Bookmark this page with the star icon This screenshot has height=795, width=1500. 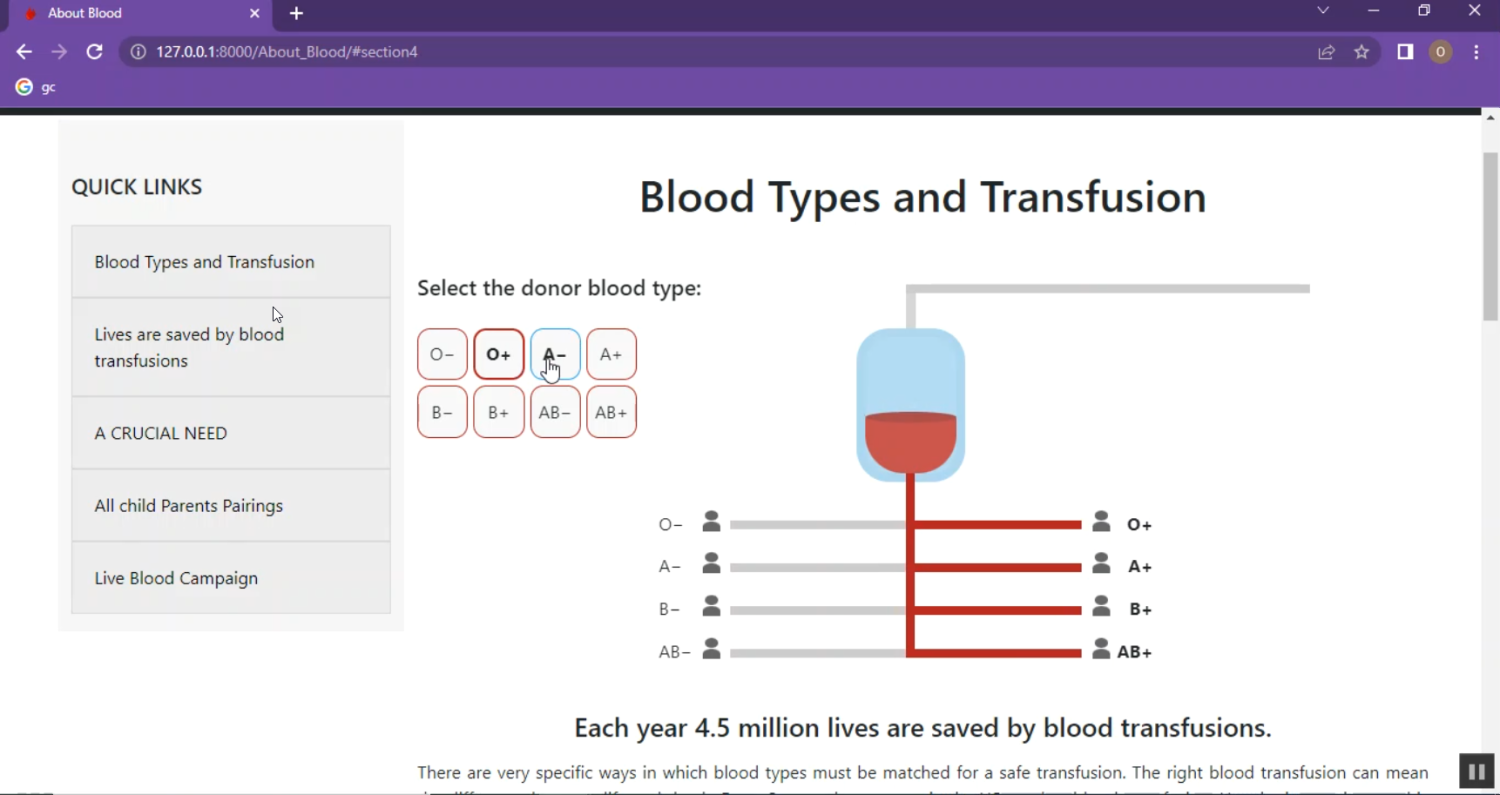(1361, 52)
